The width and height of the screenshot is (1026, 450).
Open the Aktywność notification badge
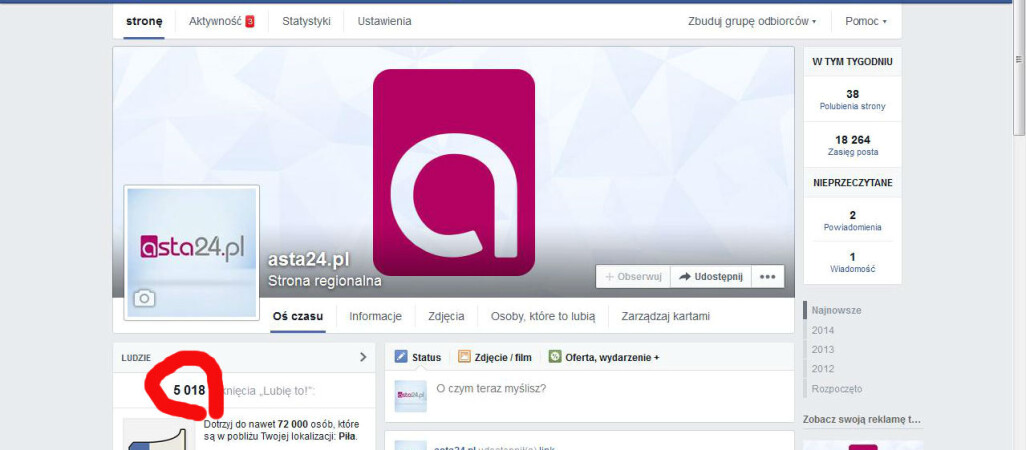pos(250,22)
